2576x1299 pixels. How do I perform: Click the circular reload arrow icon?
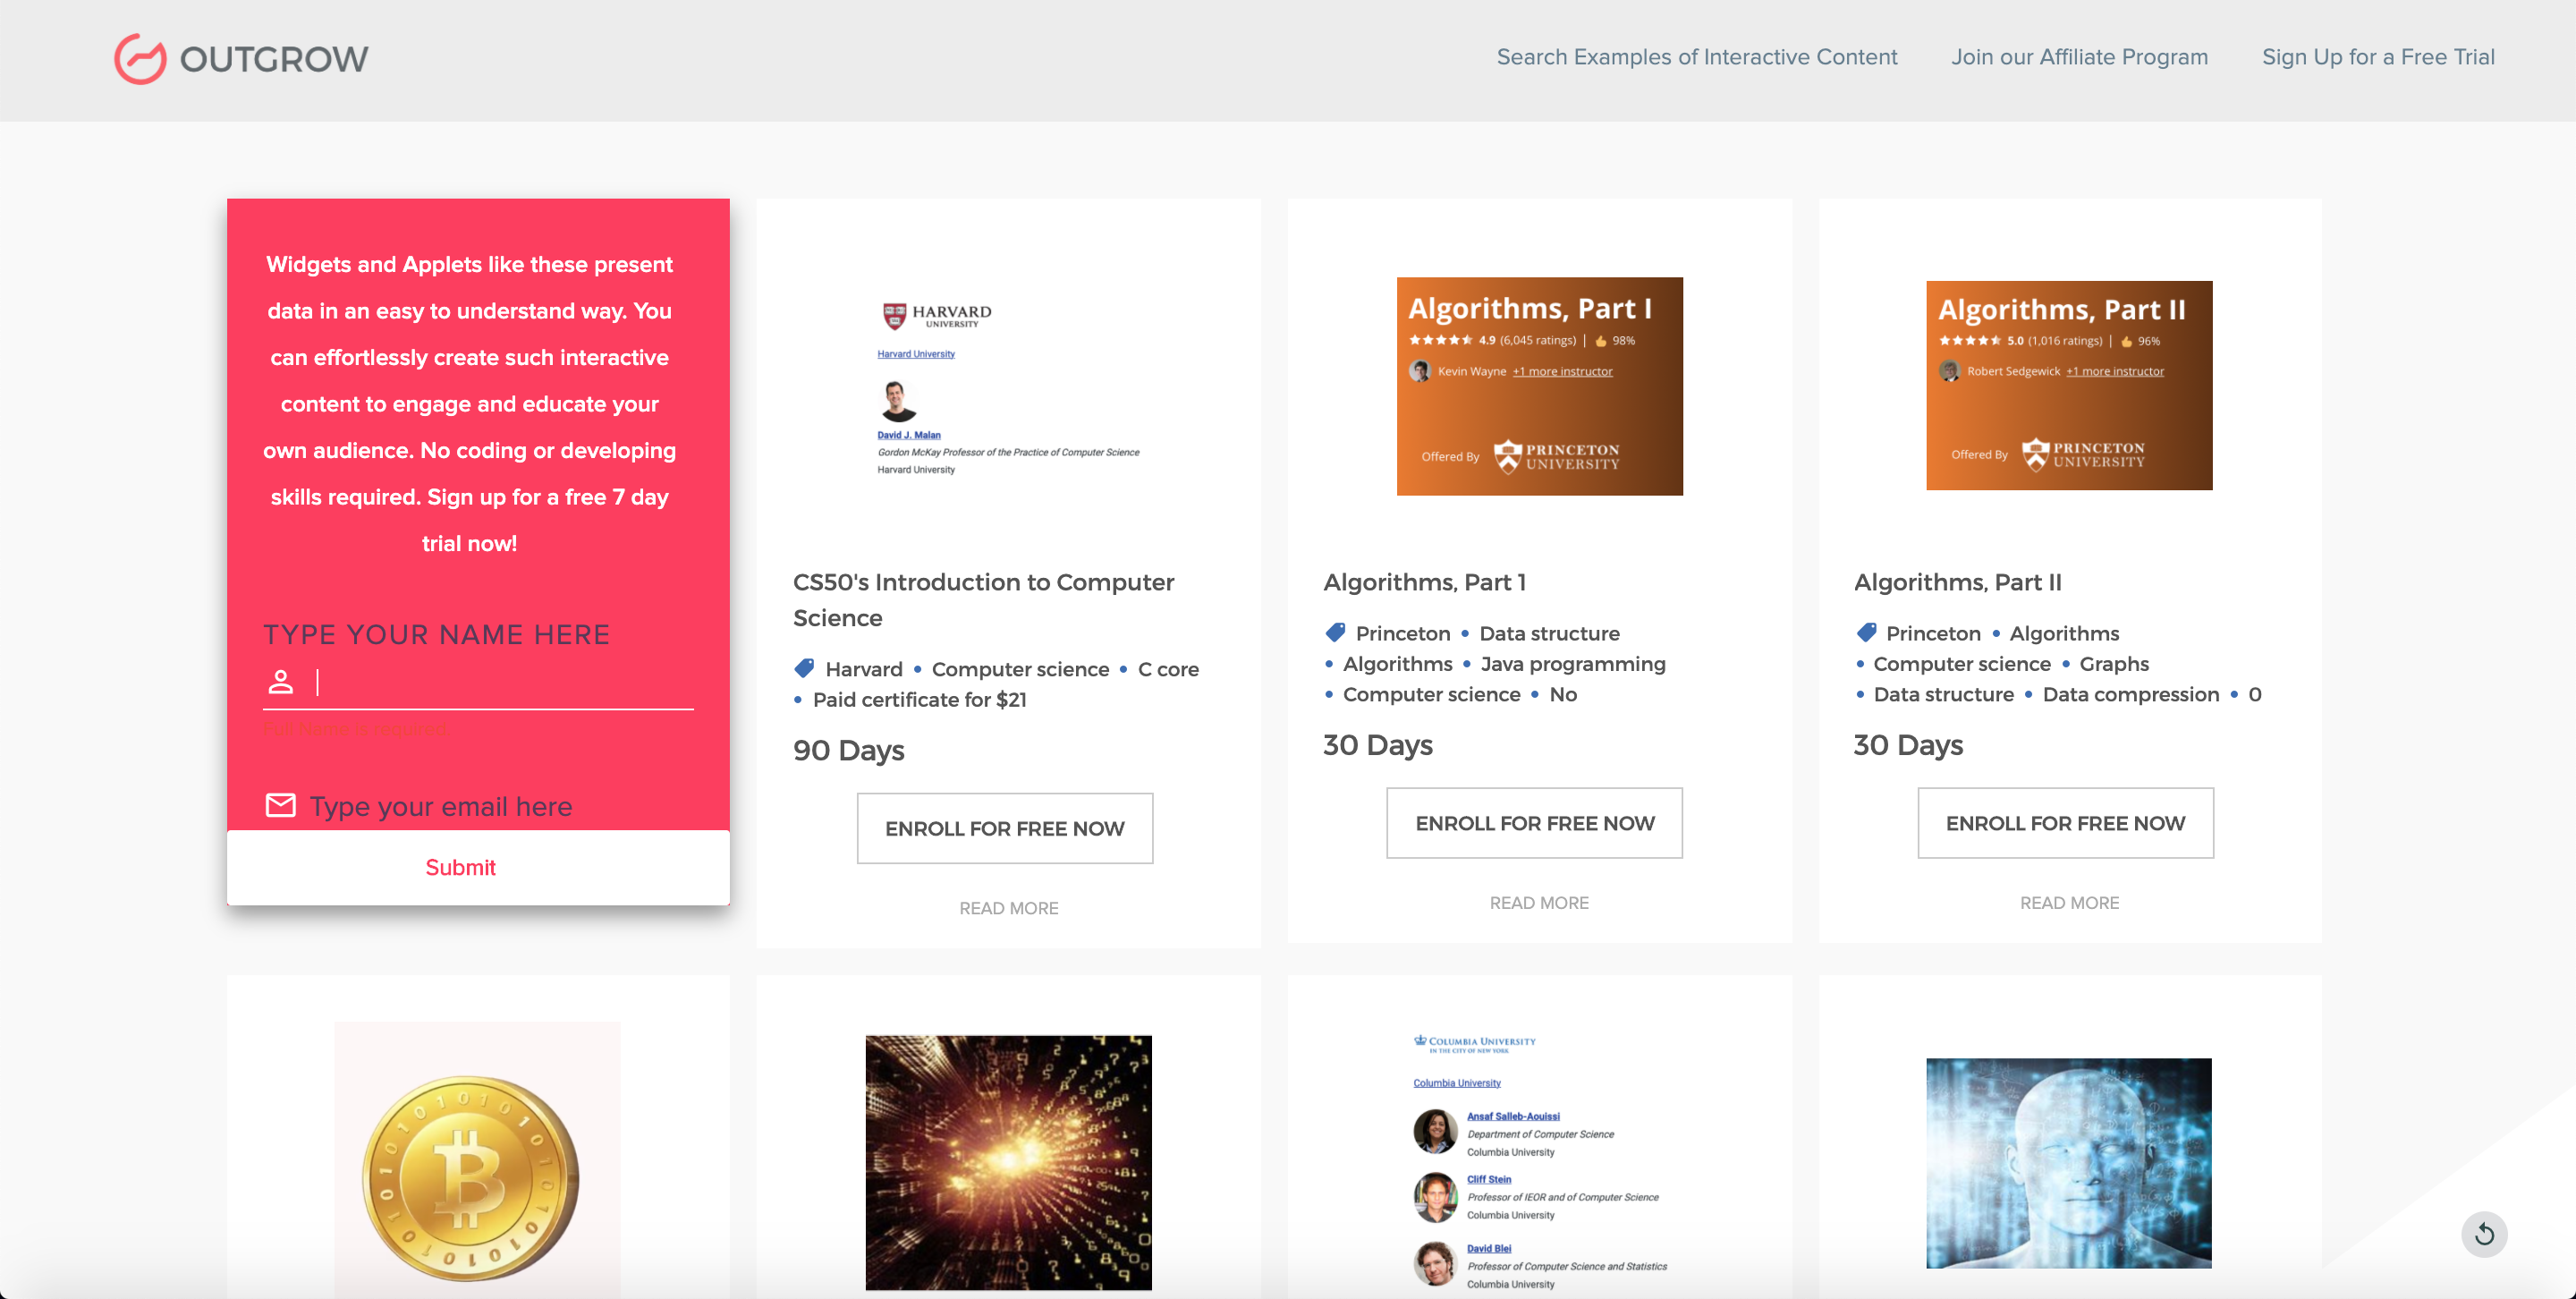coord(2483,1234)
